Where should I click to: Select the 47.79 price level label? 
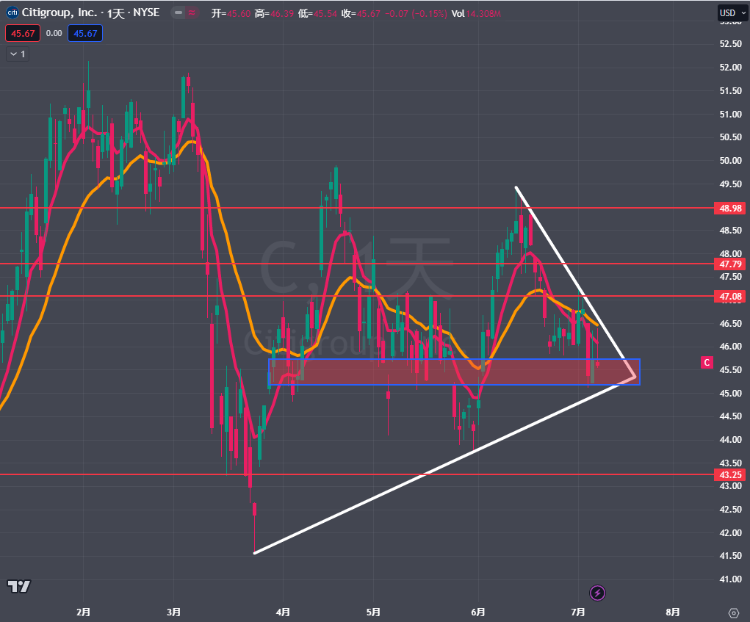click(x=729, y=264)
